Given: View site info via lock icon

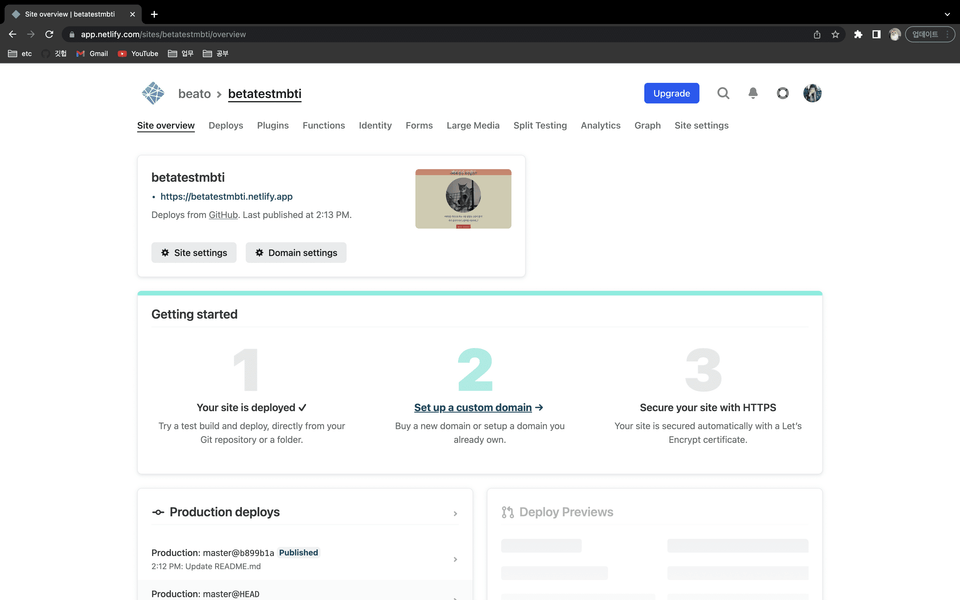Looking at the screenshot, I should 72,34.
